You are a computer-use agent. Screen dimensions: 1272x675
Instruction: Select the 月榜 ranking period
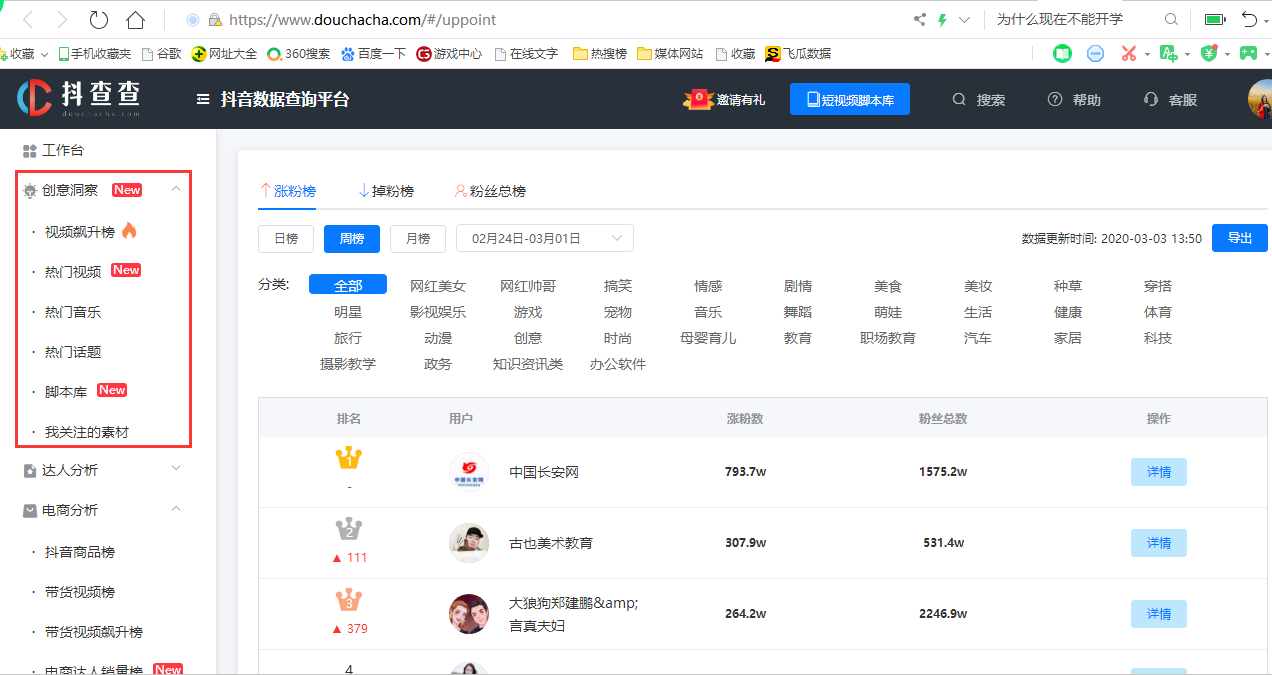(x=418, y=239)
